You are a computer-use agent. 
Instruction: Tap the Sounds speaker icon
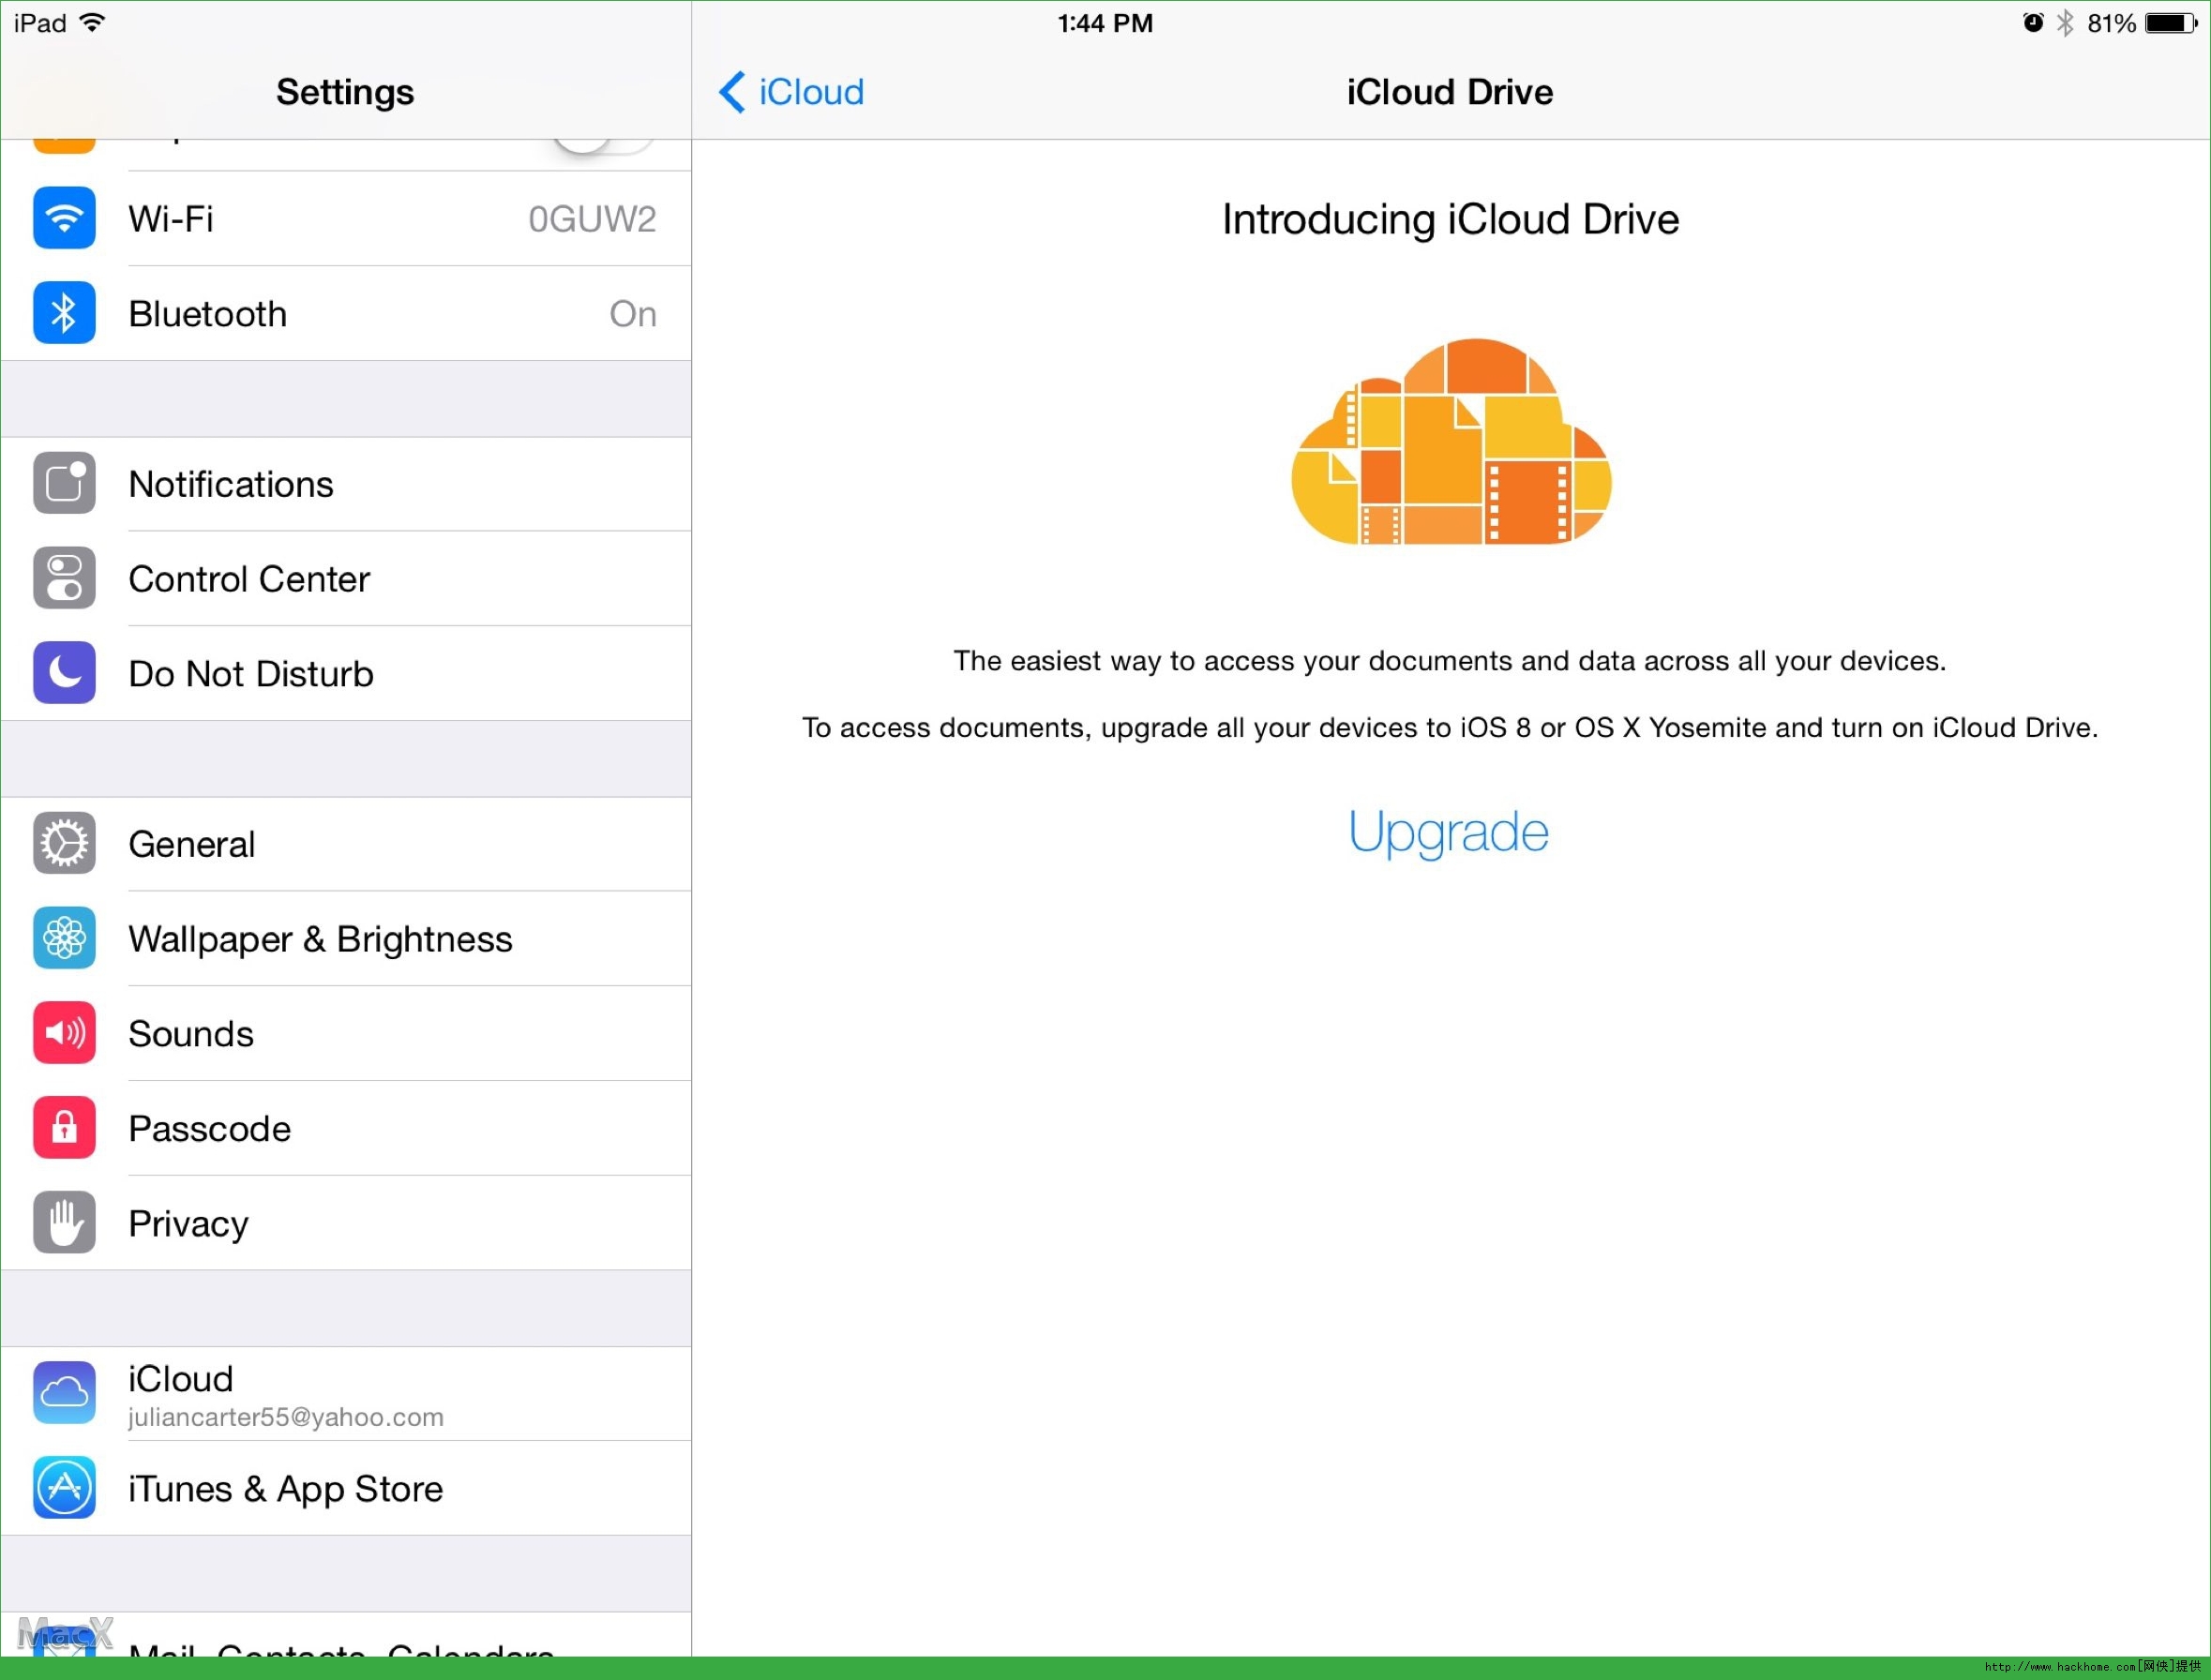tap(64, 1033)
